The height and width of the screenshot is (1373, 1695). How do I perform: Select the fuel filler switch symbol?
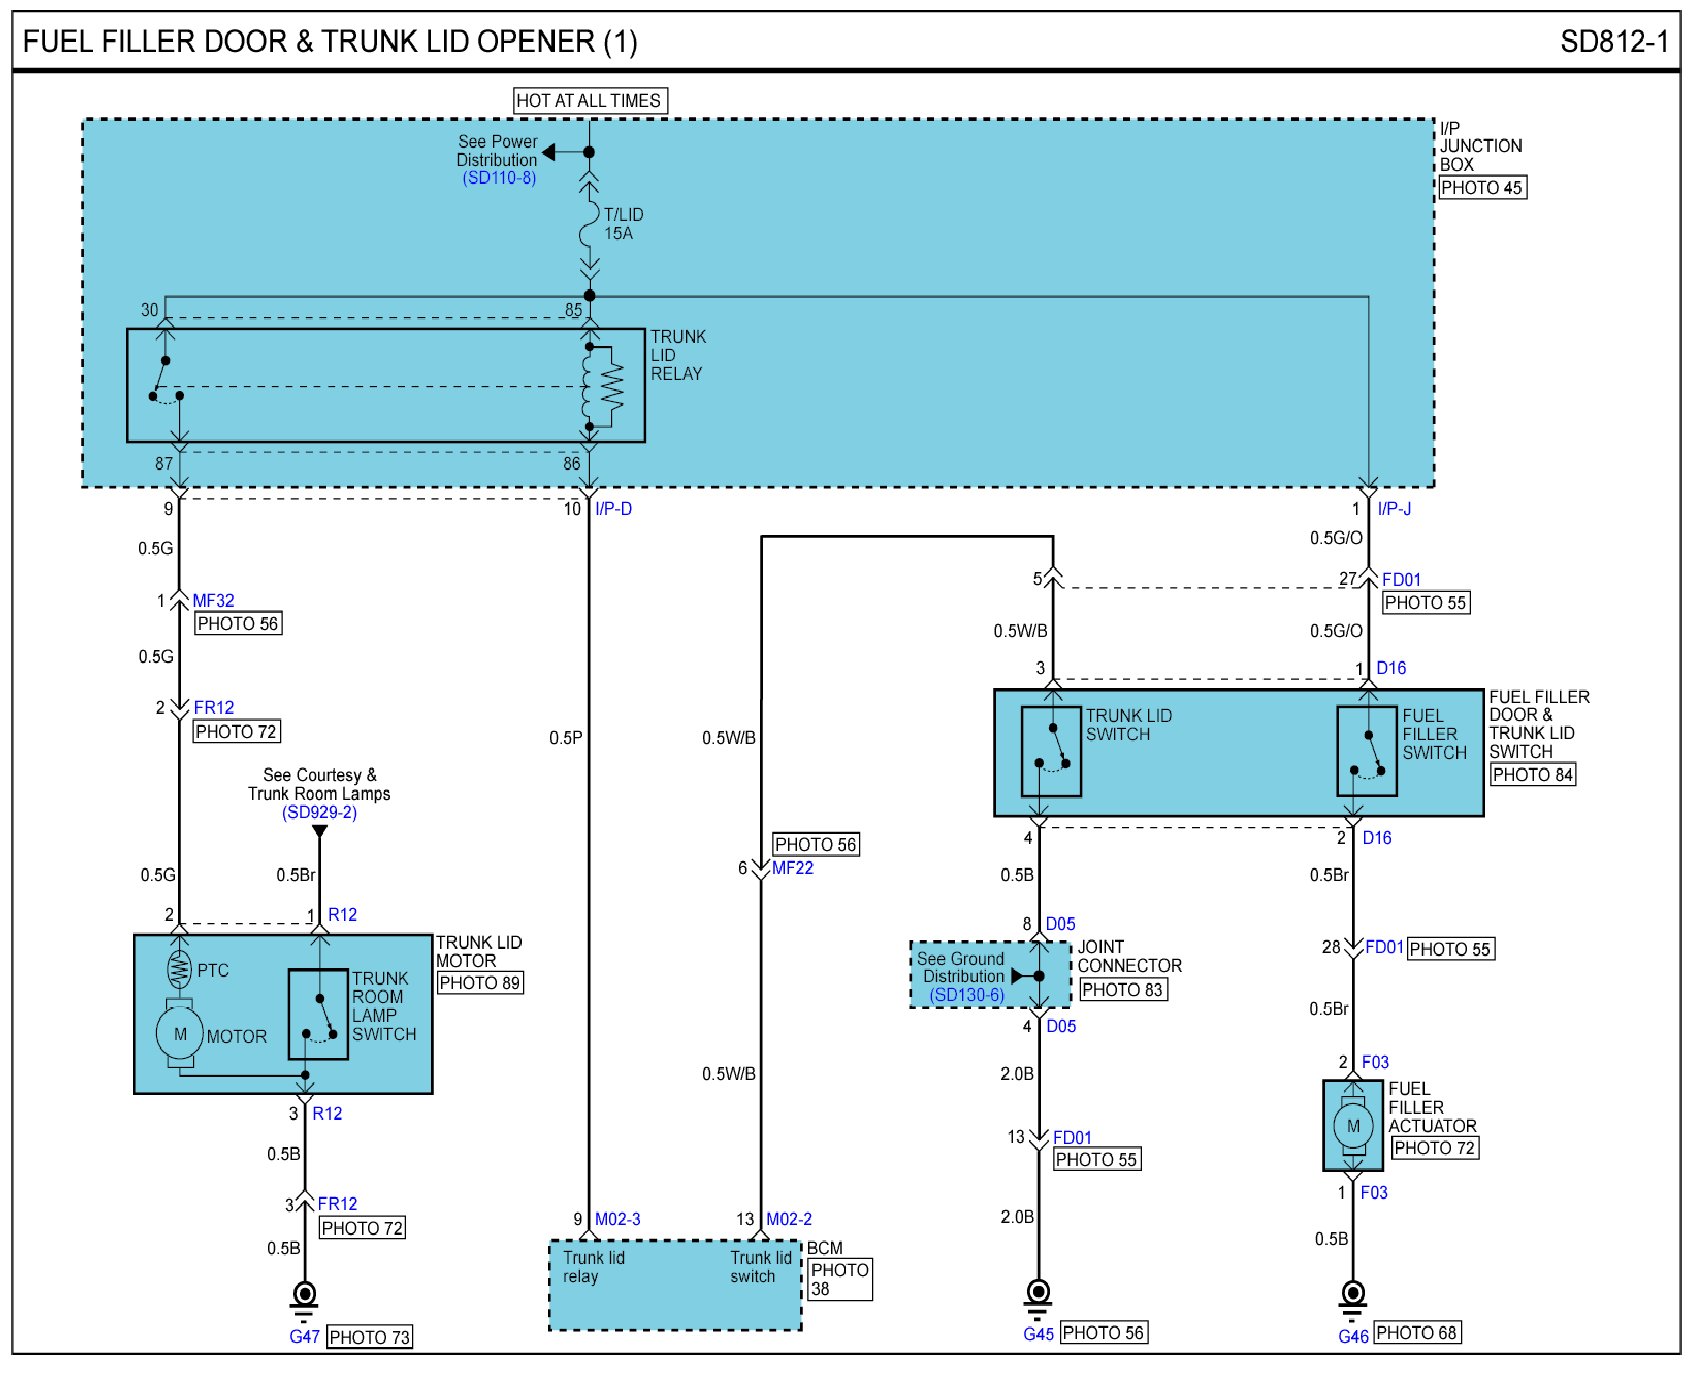(1367, 751)
